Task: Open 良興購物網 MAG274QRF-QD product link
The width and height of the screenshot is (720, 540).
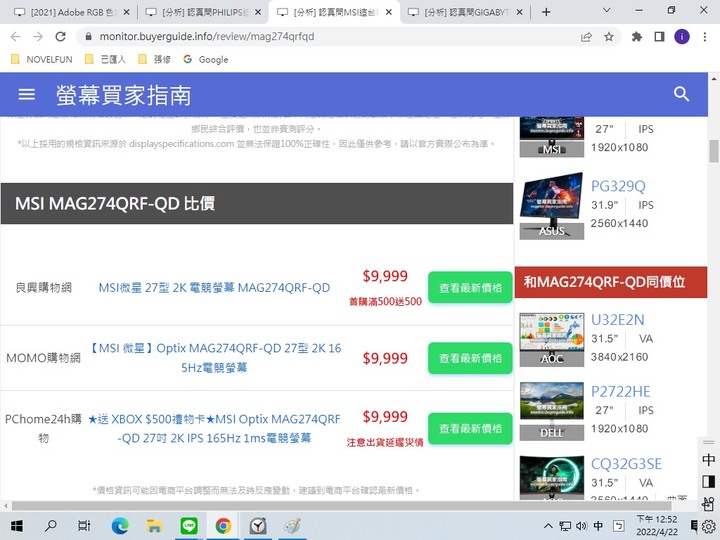Action: point(214,288)
